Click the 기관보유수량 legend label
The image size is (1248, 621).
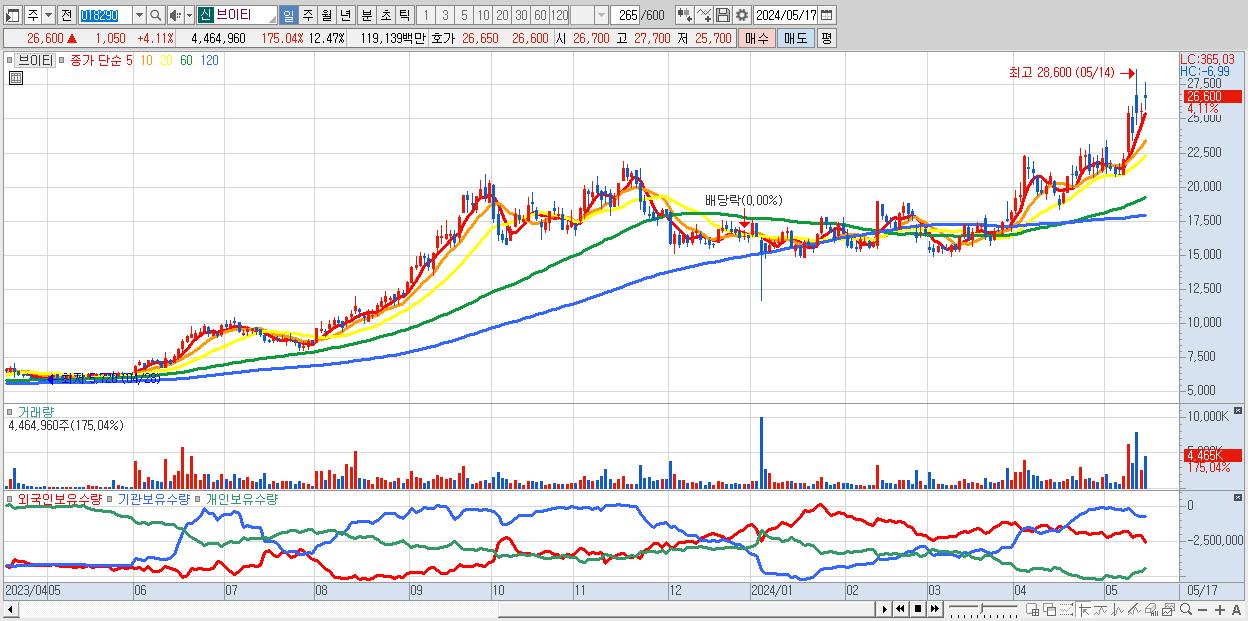tap(153, 498)
